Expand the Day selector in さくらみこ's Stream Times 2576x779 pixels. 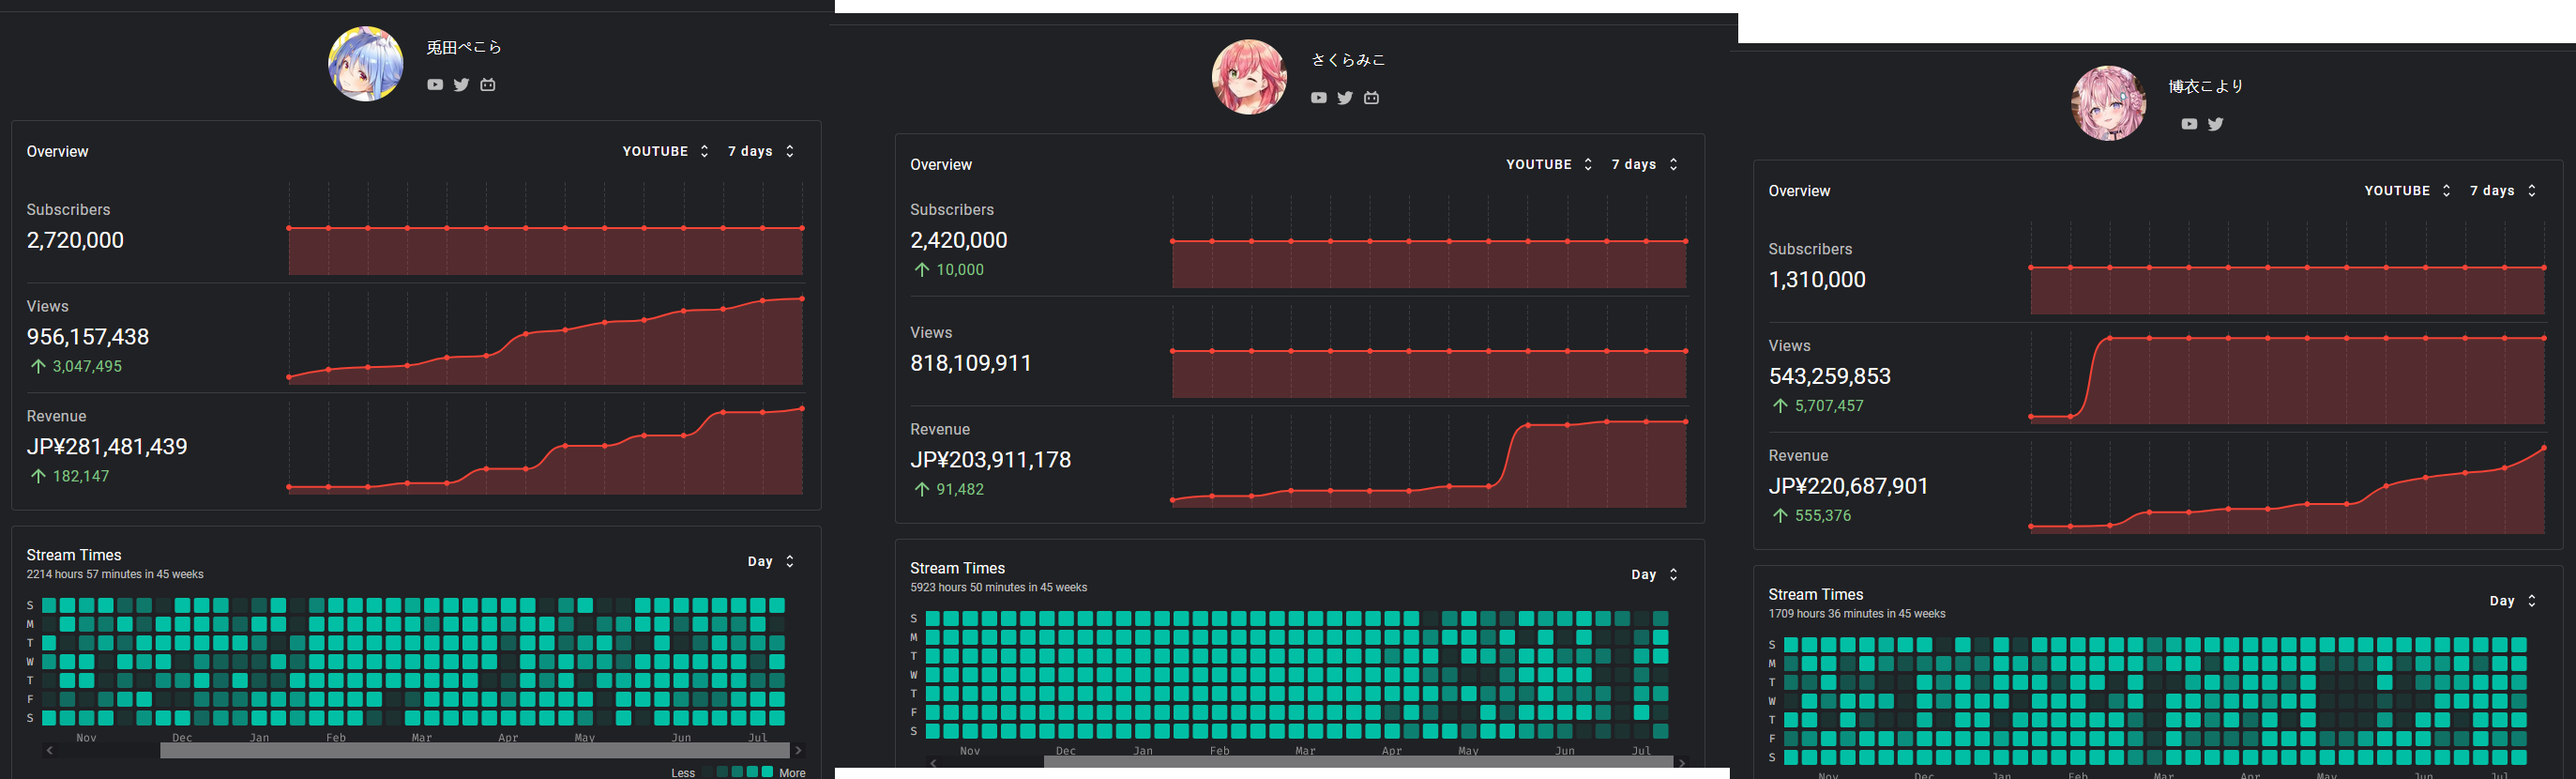coord(1654,575)
